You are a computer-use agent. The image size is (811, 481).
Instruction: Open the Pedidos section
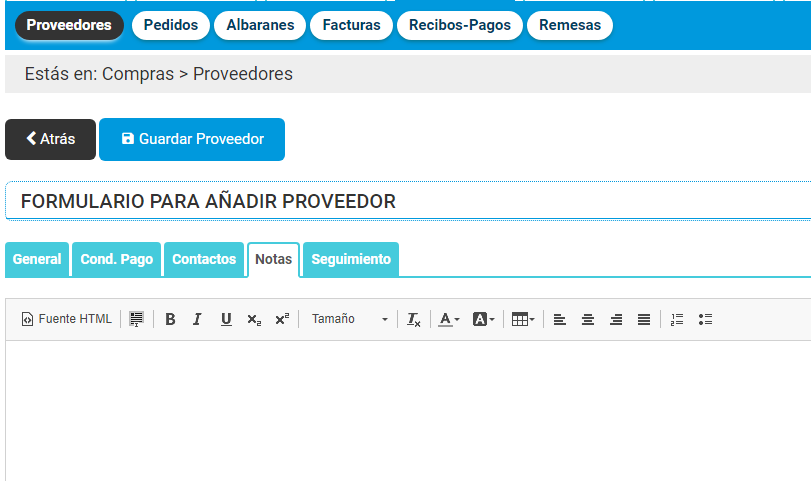171,25
